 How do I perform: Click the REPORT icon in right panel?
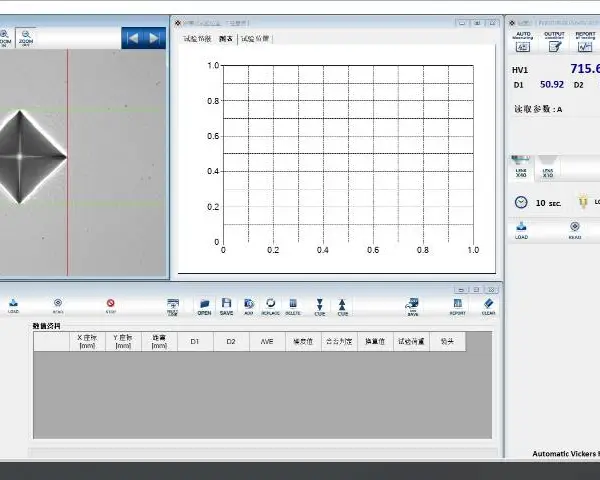585,42
